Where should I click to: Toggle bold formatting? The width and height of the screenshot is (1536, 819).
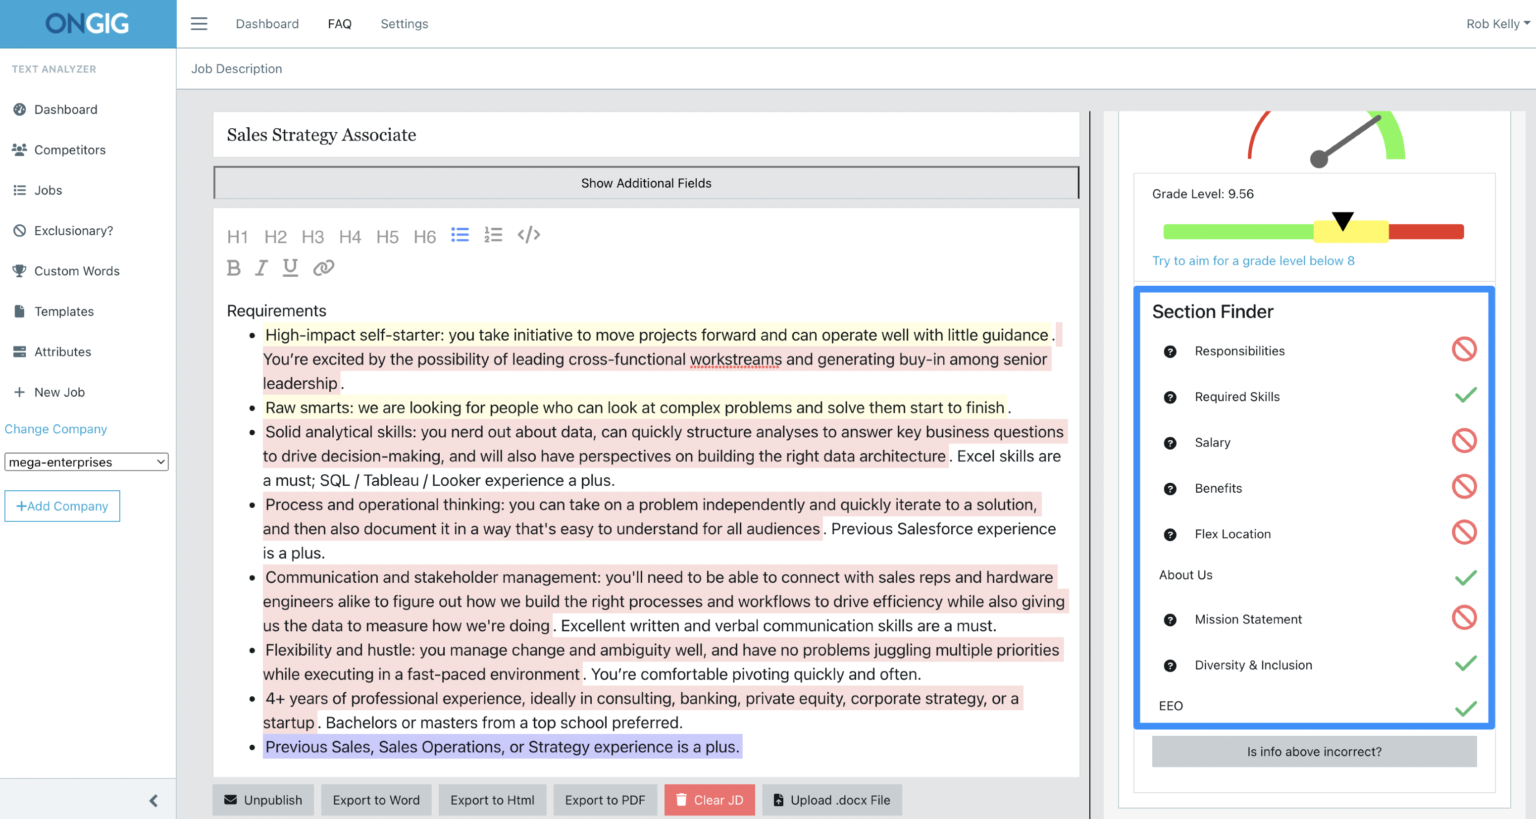click(233, 267)
